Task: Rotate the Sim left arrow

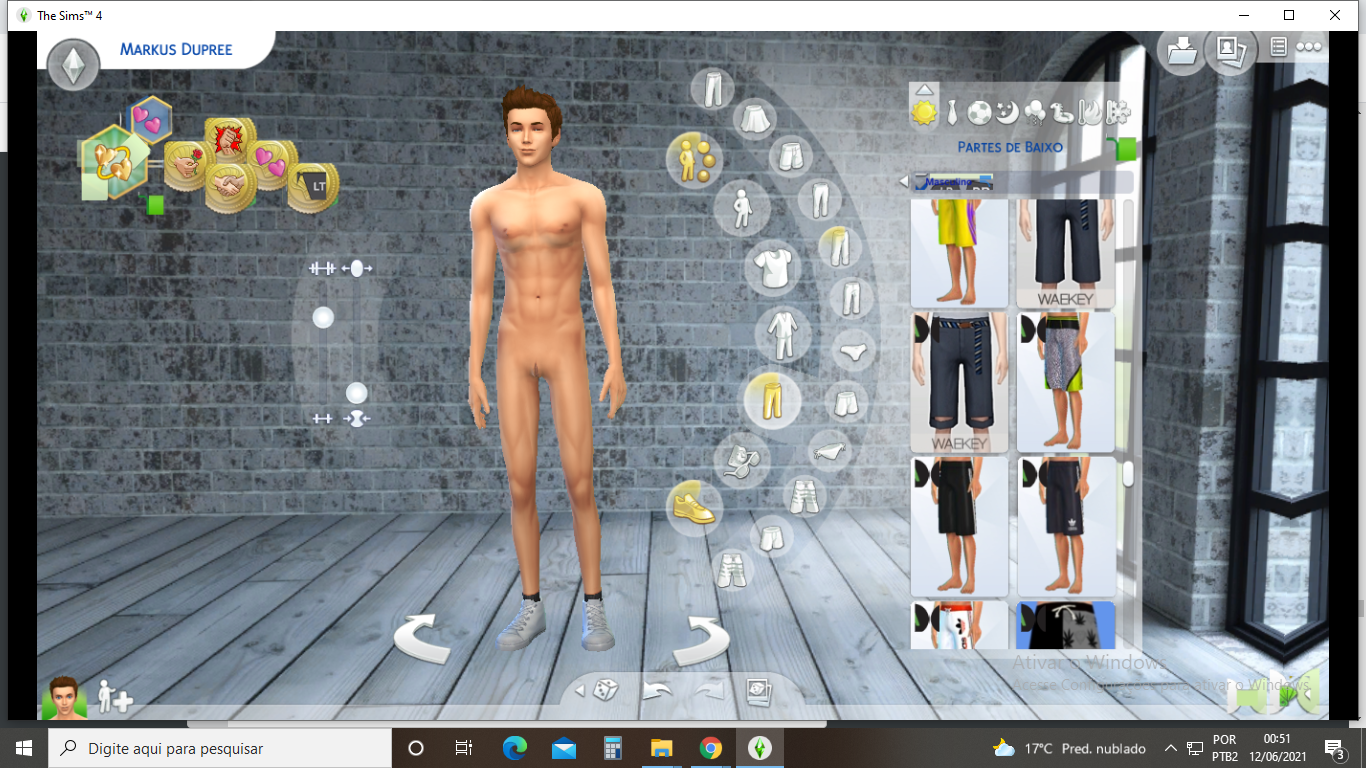Action: 420,639
